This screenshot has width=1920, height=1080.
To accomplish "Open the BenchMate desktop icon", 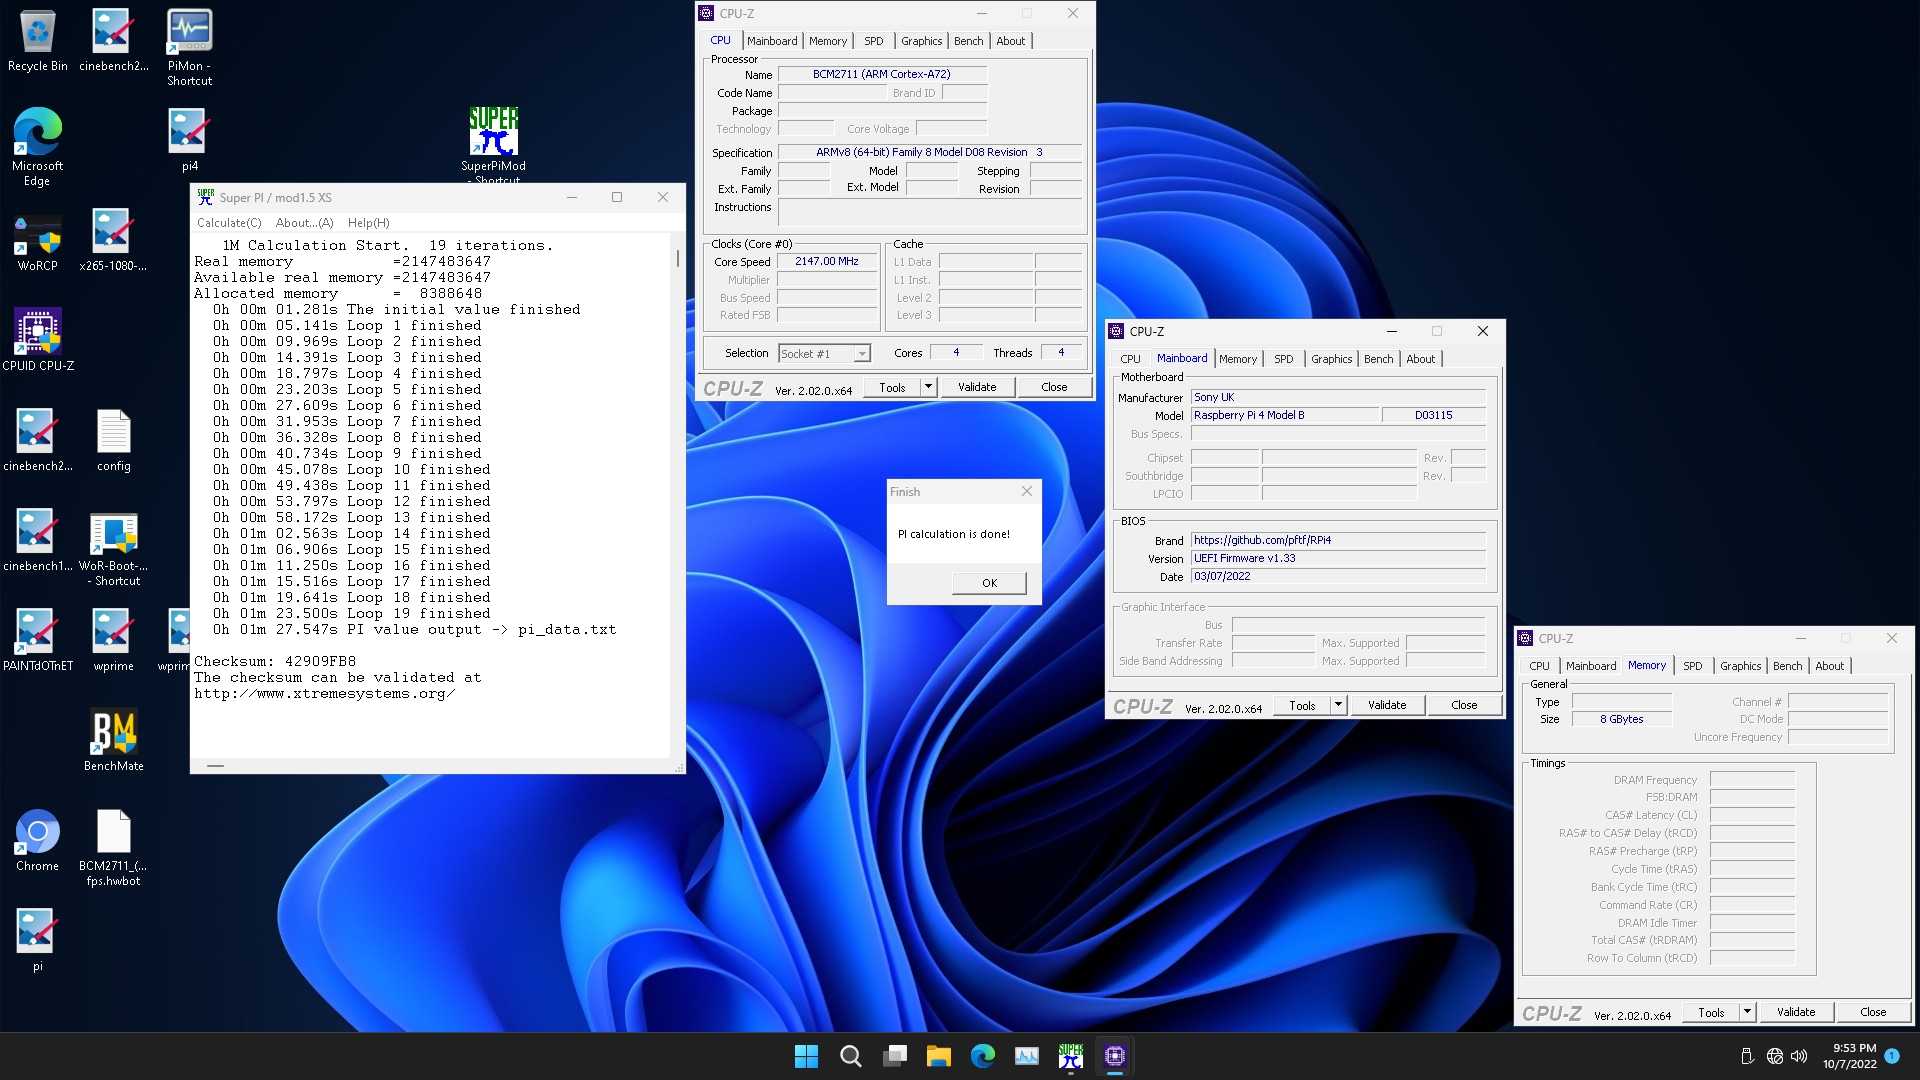I will 113,741.
